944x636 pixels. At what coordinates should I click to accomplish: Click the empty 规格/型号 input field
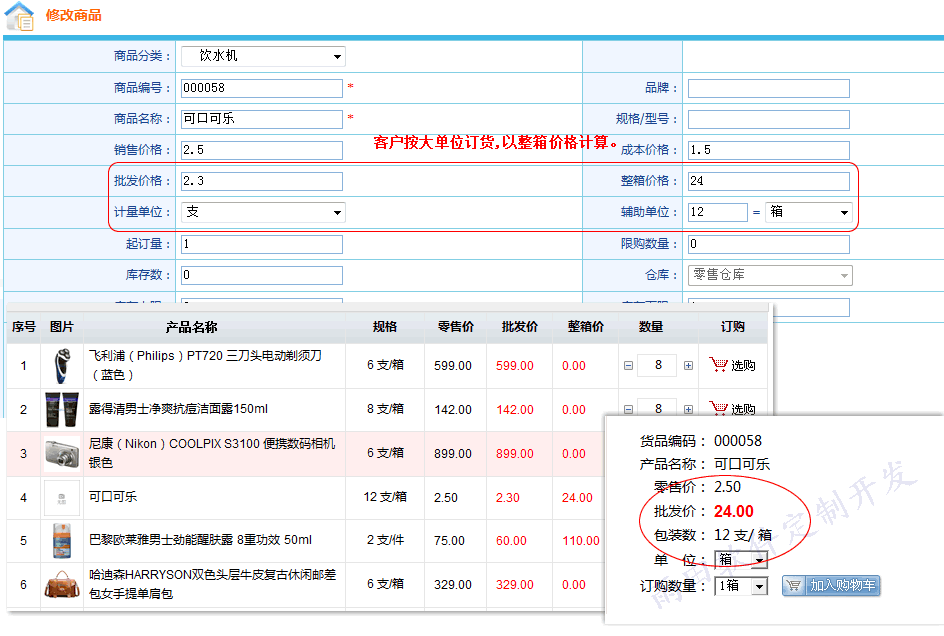(x=769, y=119)
